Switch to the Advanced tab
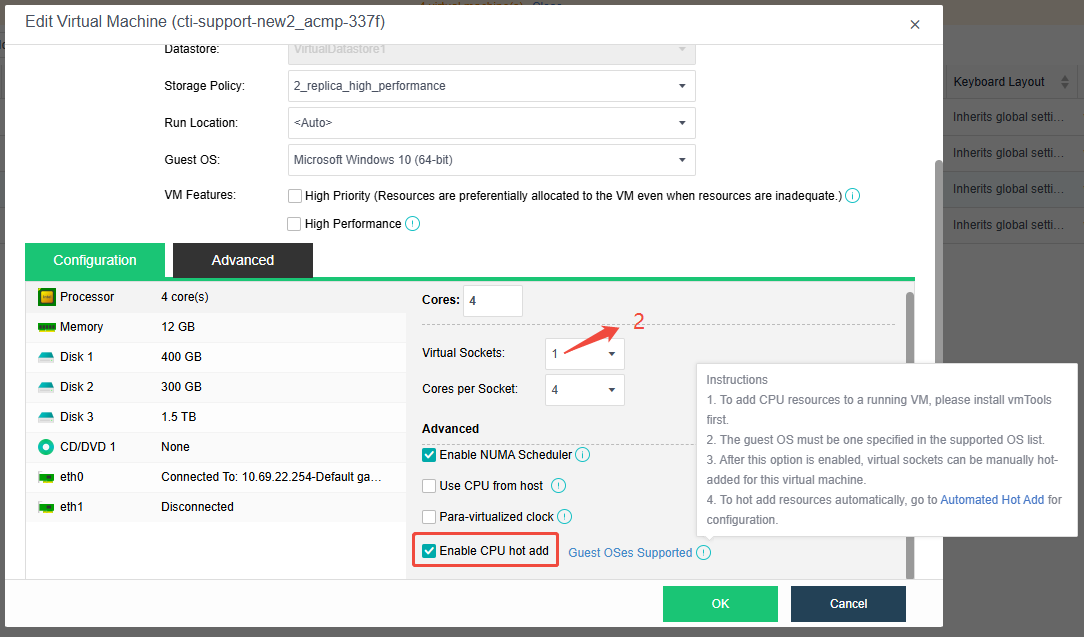 (x=242, y=259)
